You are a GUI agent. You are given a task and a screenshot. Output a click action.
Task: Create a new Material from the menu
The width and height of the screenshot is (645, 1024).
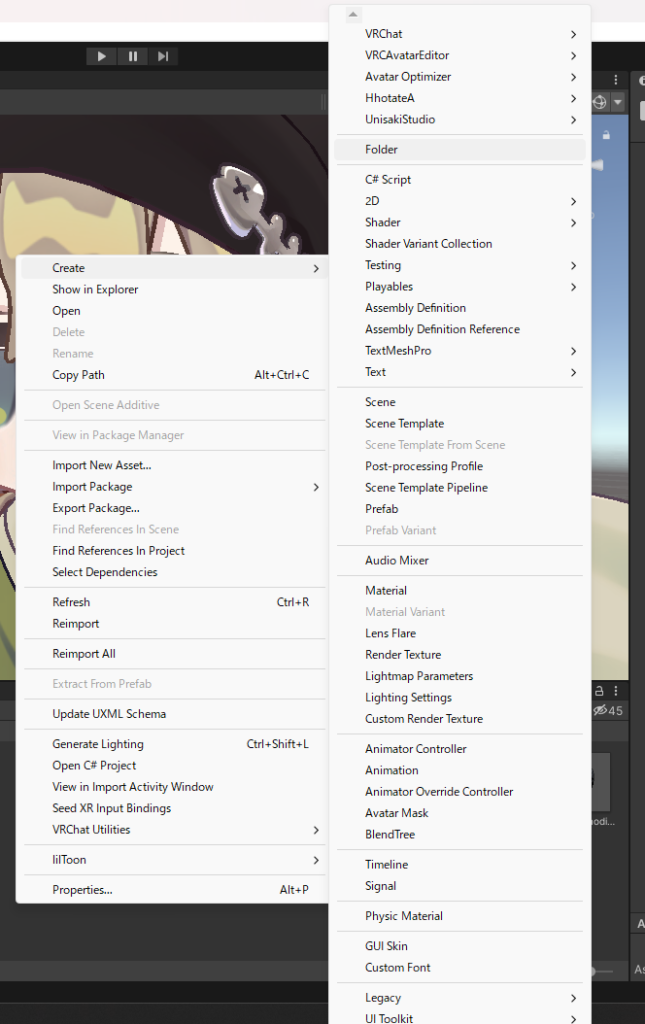[x=386, y=591]
